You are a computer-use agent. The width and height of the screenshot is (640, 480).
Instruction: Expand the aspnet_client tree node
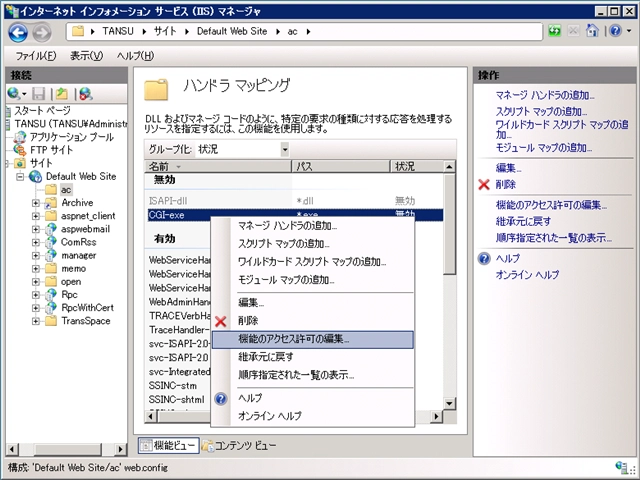(36, 216)
